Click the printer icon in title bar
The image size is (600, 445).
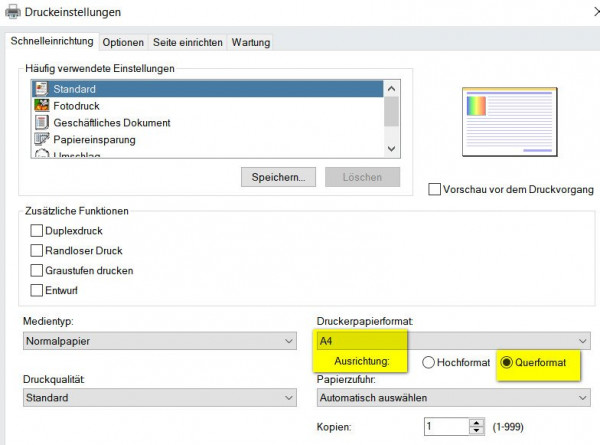tap(13, 12)
